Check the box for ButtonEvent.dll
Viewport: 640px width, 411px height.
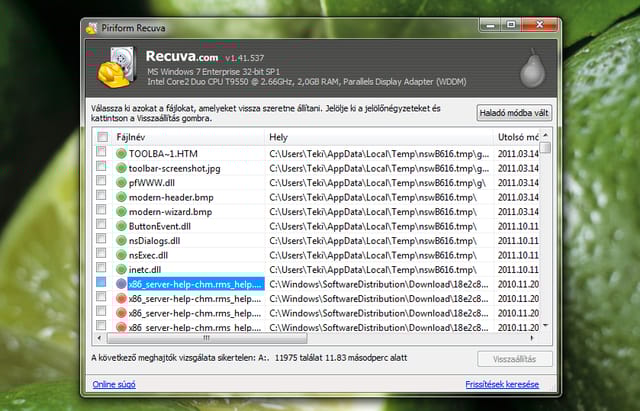click(x=101, y=224)
